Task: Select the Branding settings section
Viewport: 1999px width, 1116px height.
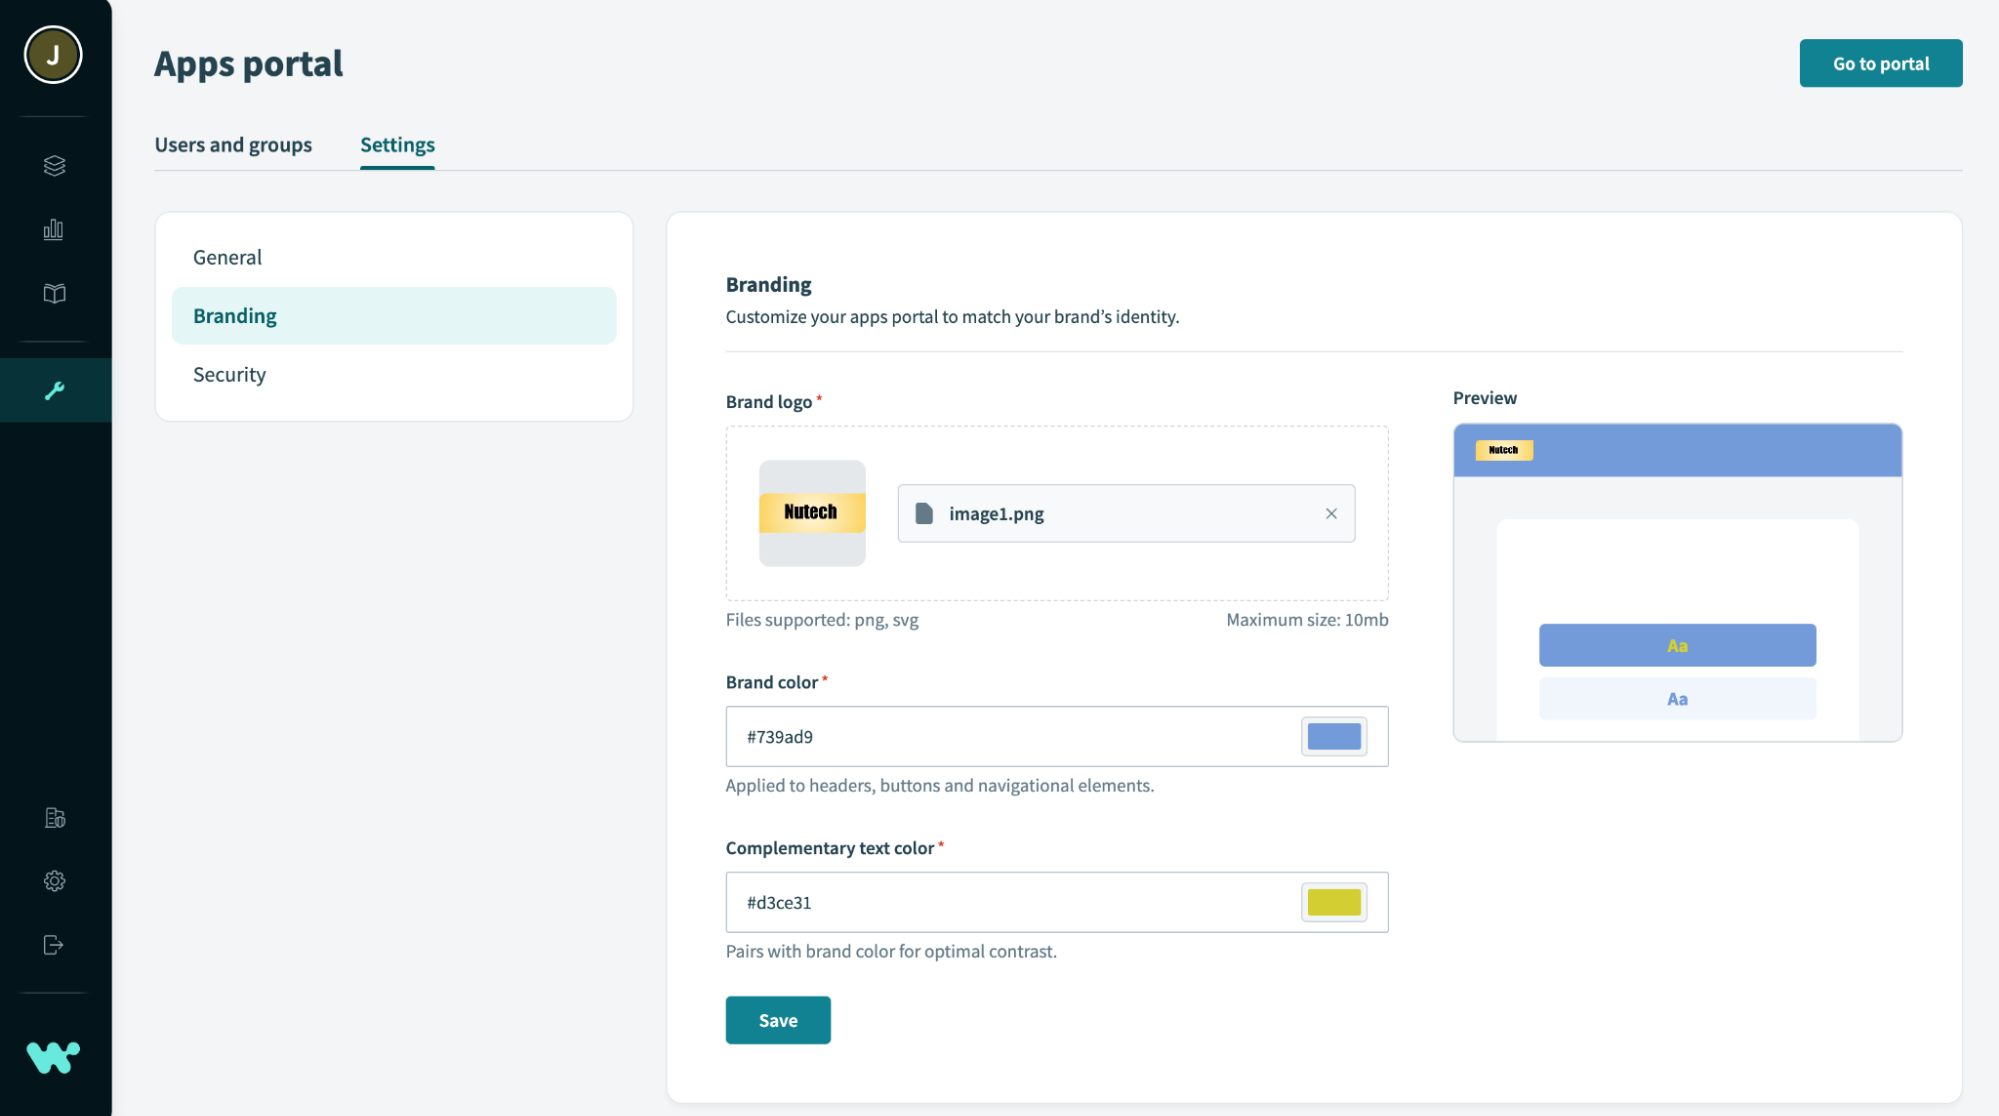Action: pyautogui.click(x=236, y=316)
